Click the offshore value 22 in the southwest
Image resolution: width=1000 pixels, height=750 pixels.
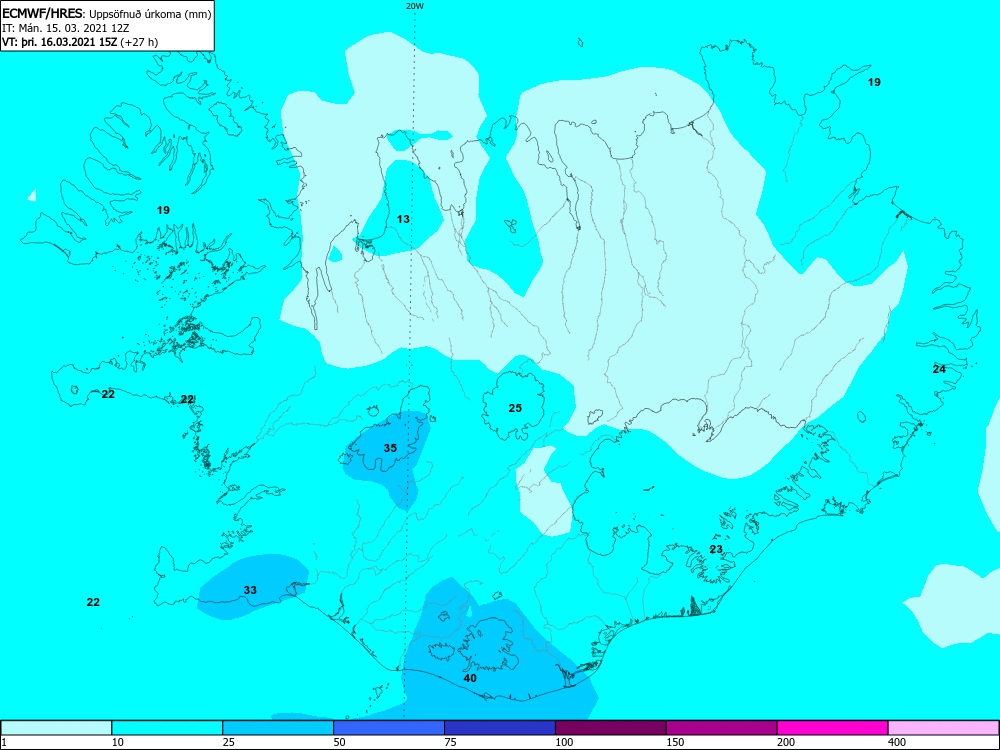[93, 602]
